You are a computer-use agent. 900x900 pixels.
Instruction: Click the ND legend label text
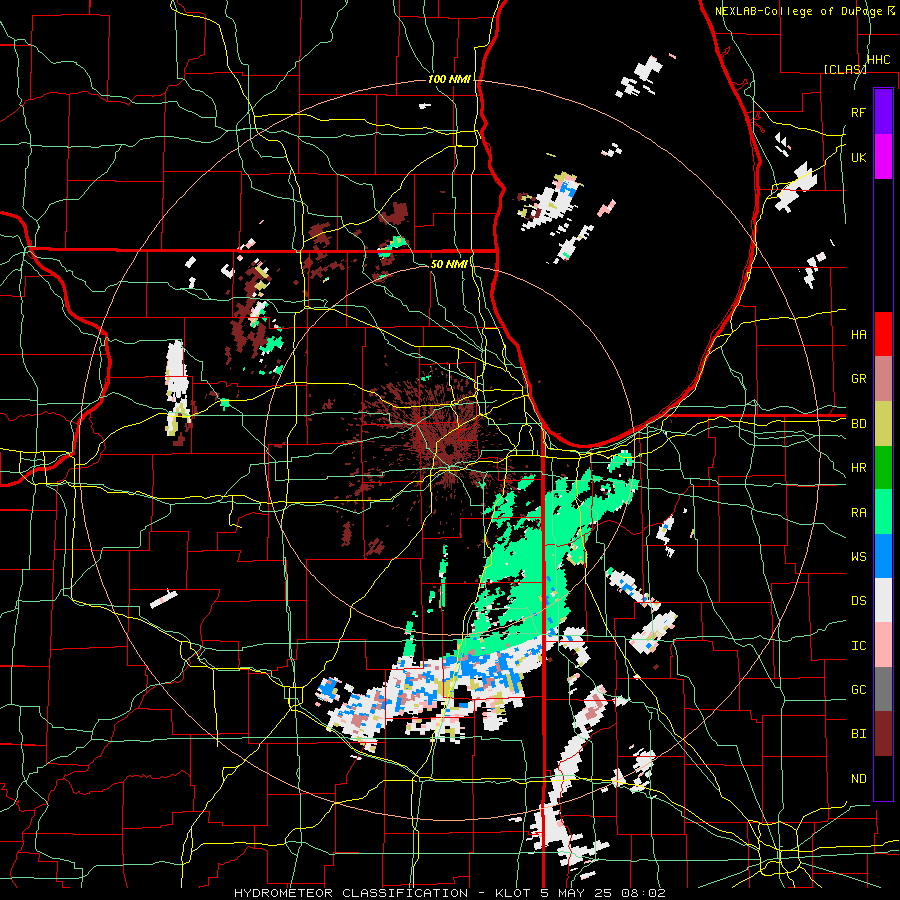tap(858, 779)
